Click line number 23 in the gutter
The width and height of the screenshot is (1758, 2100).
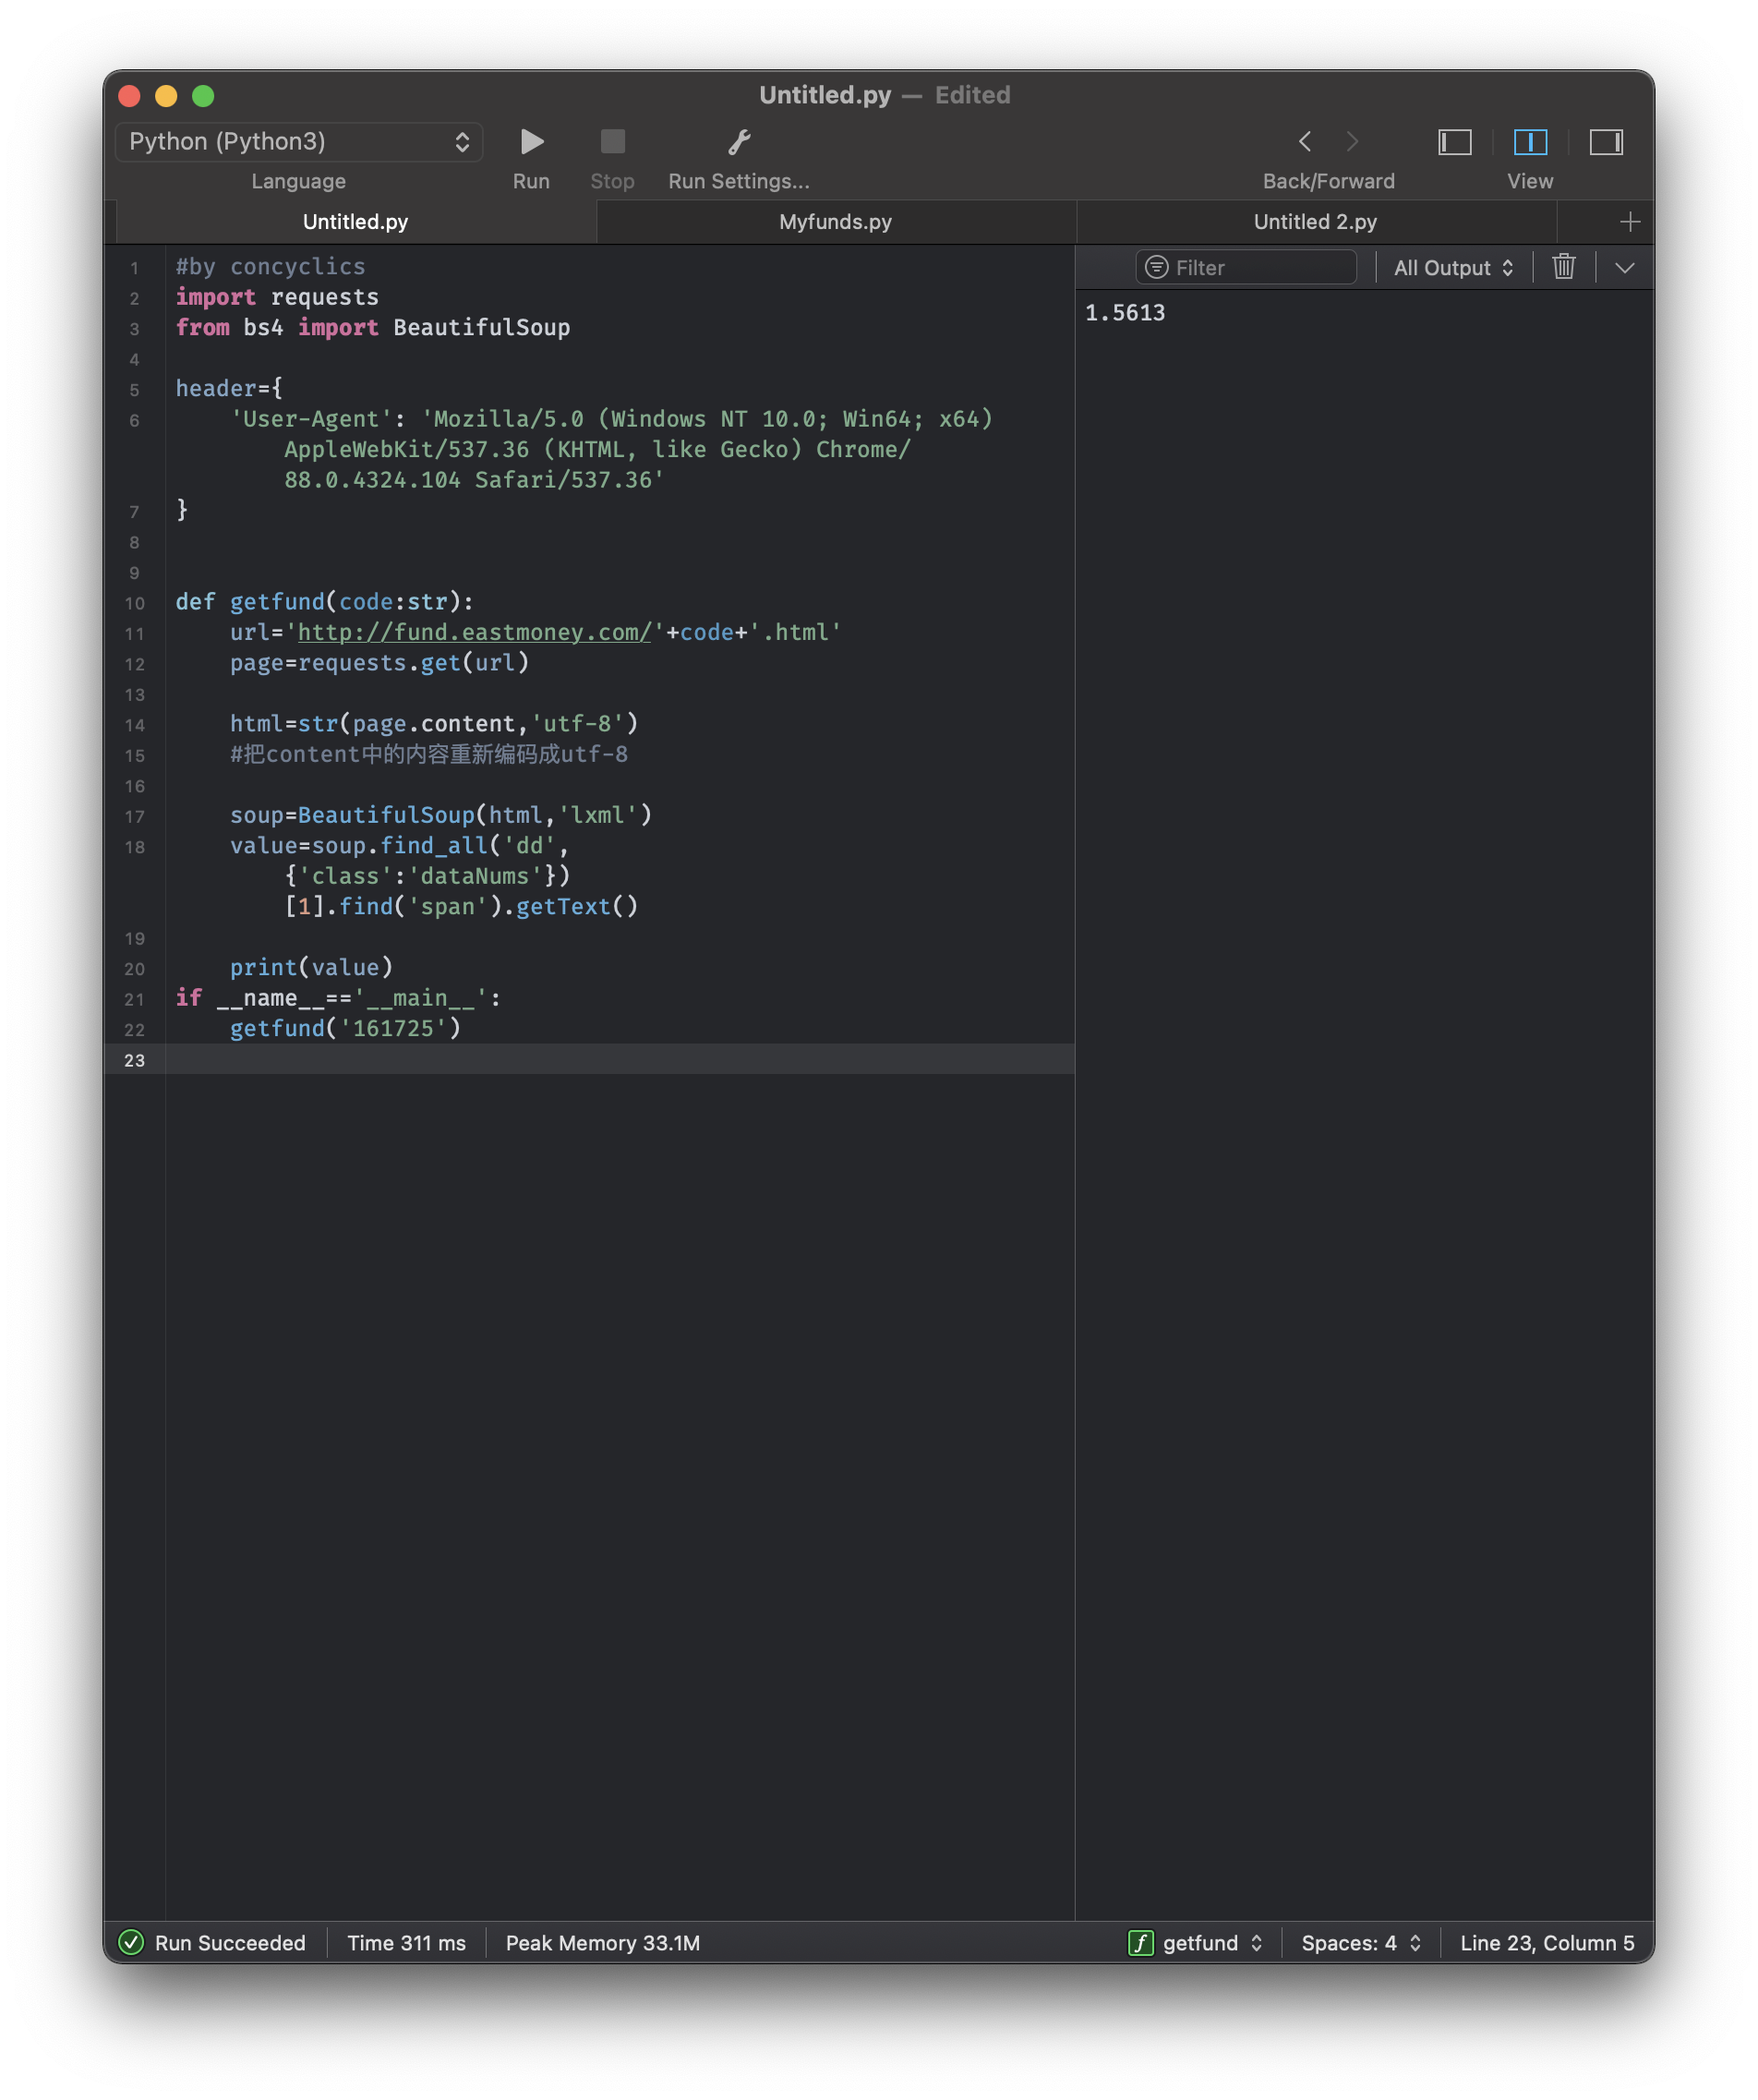tap(135, 1060)
